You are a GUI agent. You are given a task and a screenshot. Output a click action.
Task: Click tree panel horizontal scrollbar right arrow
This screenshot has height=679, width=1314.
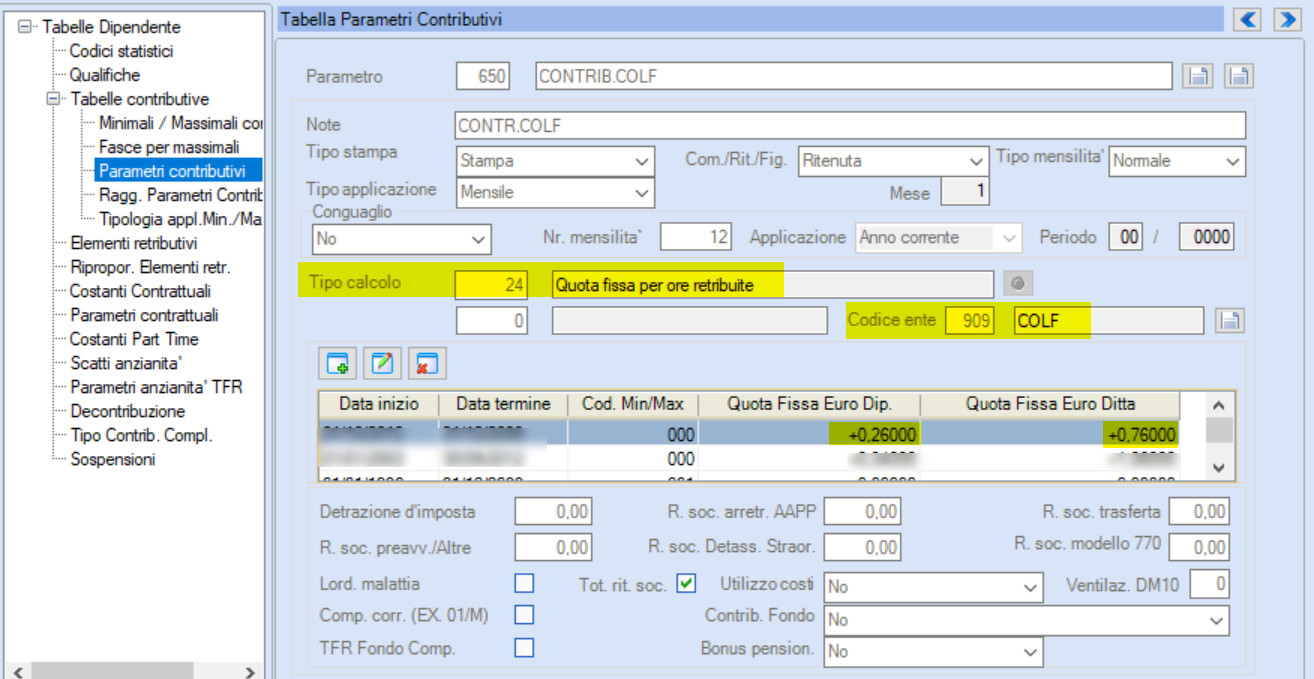tap(252, 672)
